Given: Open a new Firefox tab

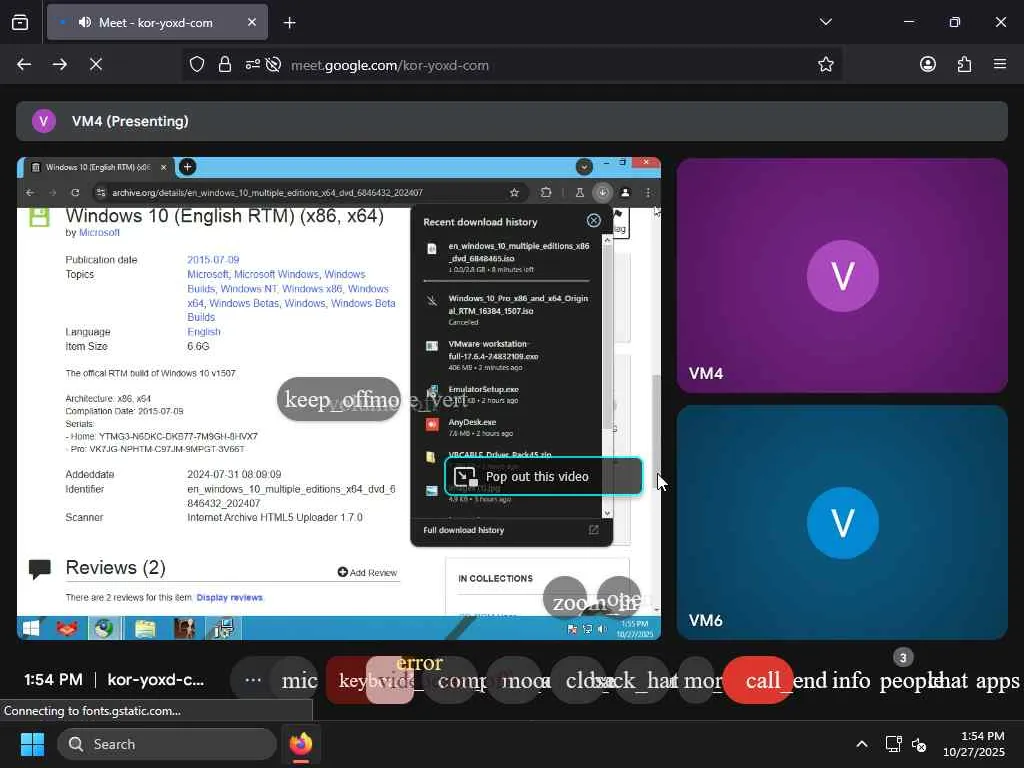Looking at the screenshot, I should point(289,23).
